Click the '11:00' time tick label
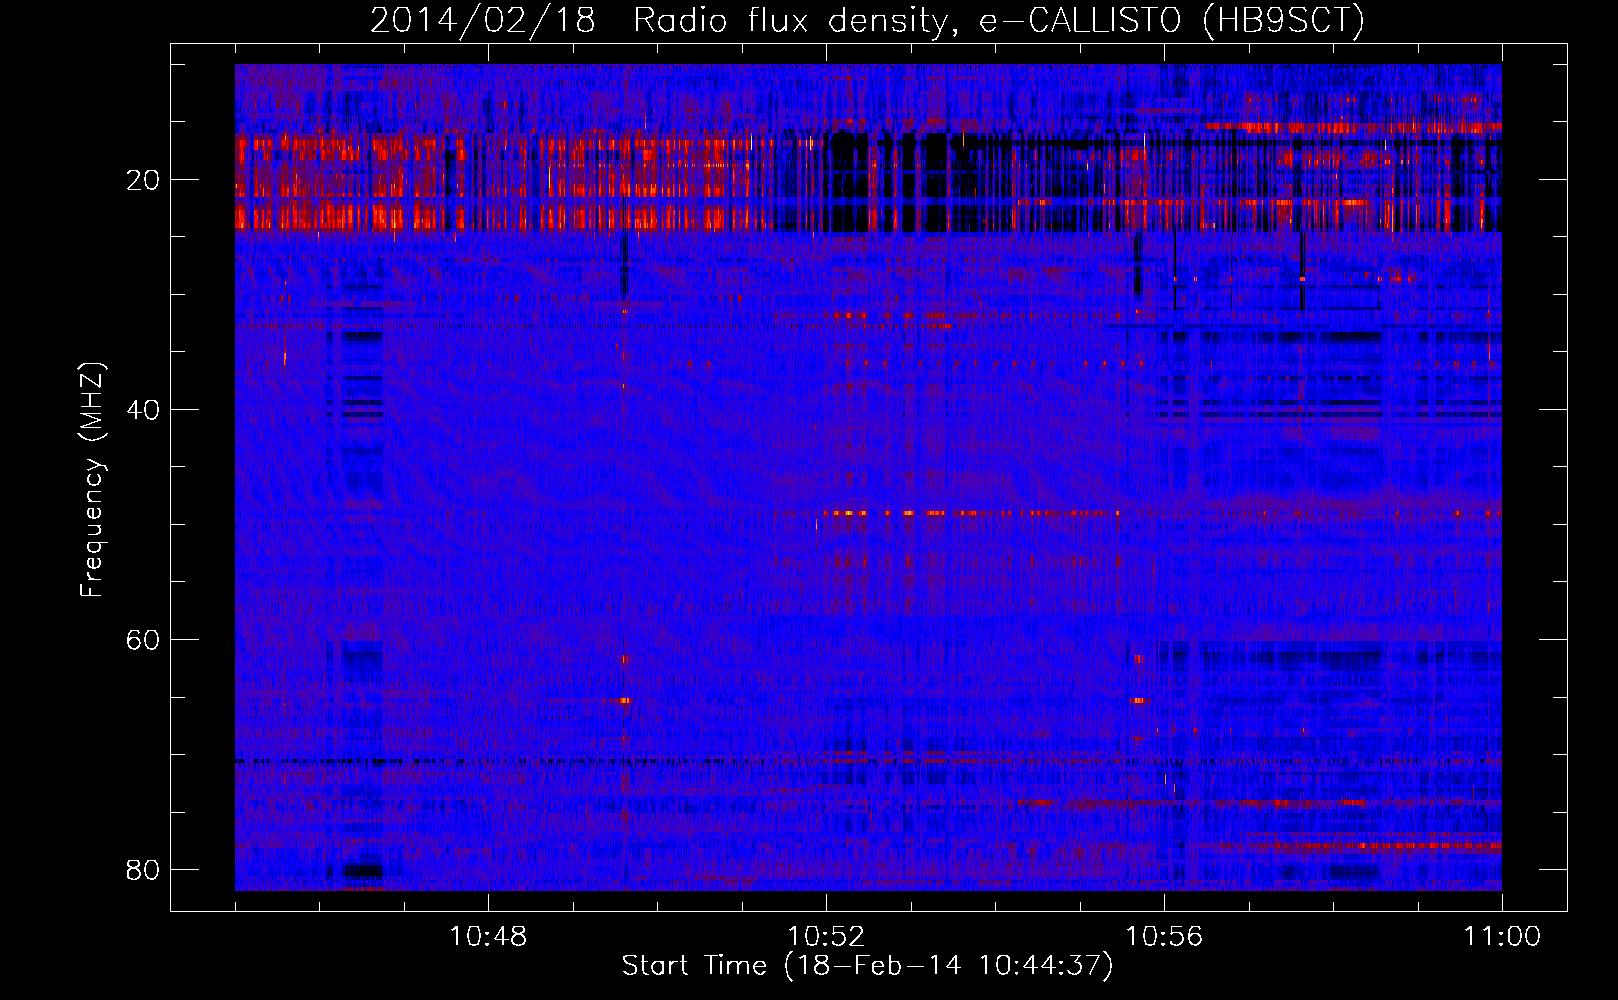 pyautogui.click(x=1502, y=937)
